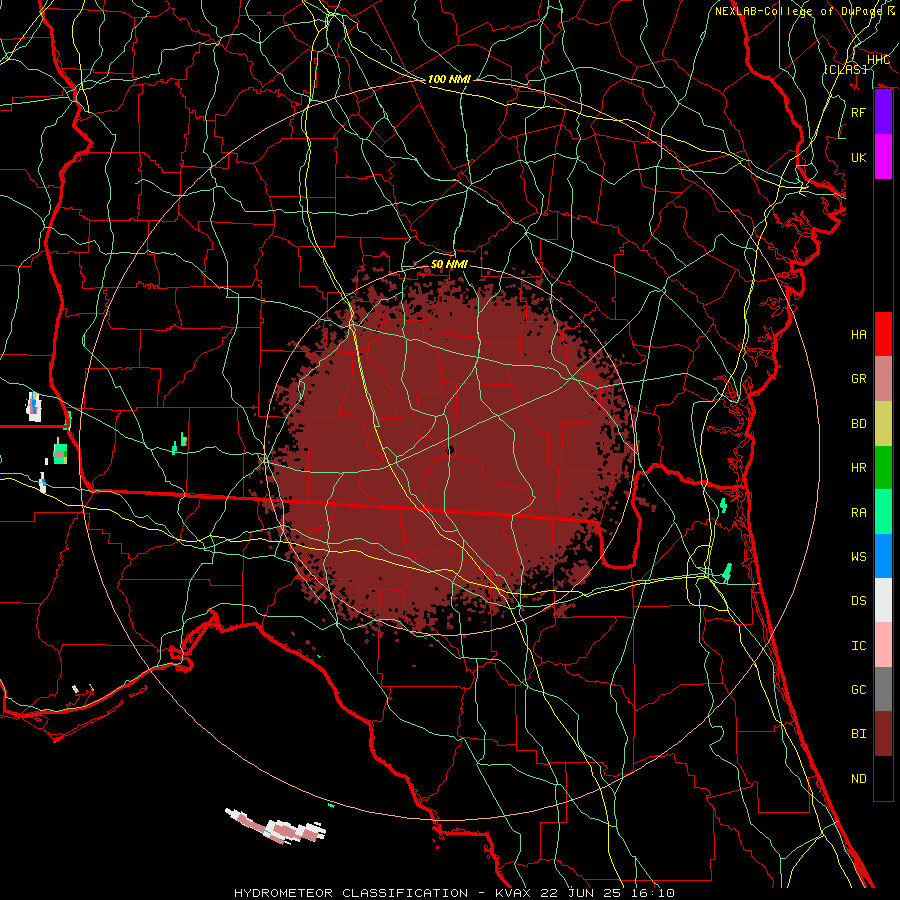
Task: Click the BI legend label
Action: [859, 734]
